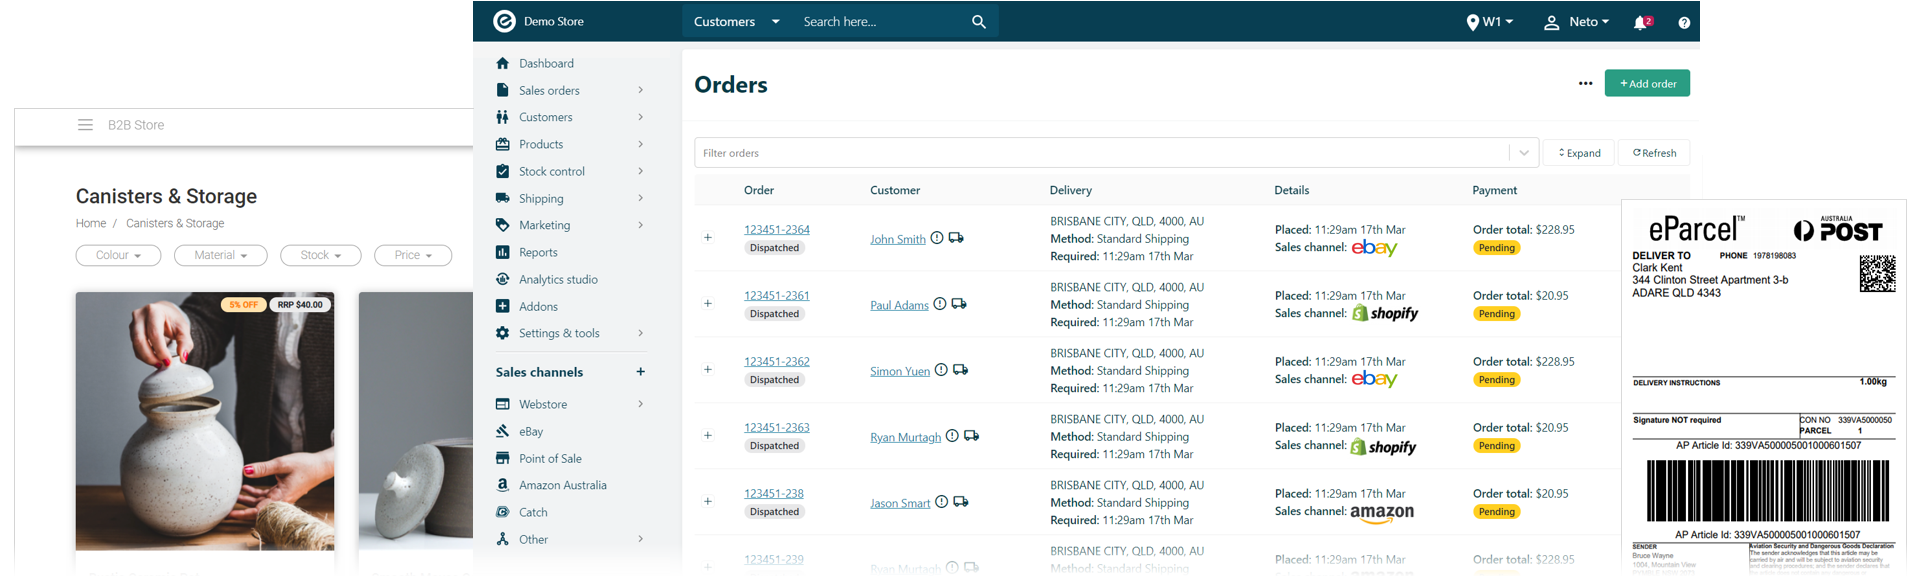This screenshot has height=579, width=1912.
Task: Open the help question mark icon
Action: [x=1684, y=22]
